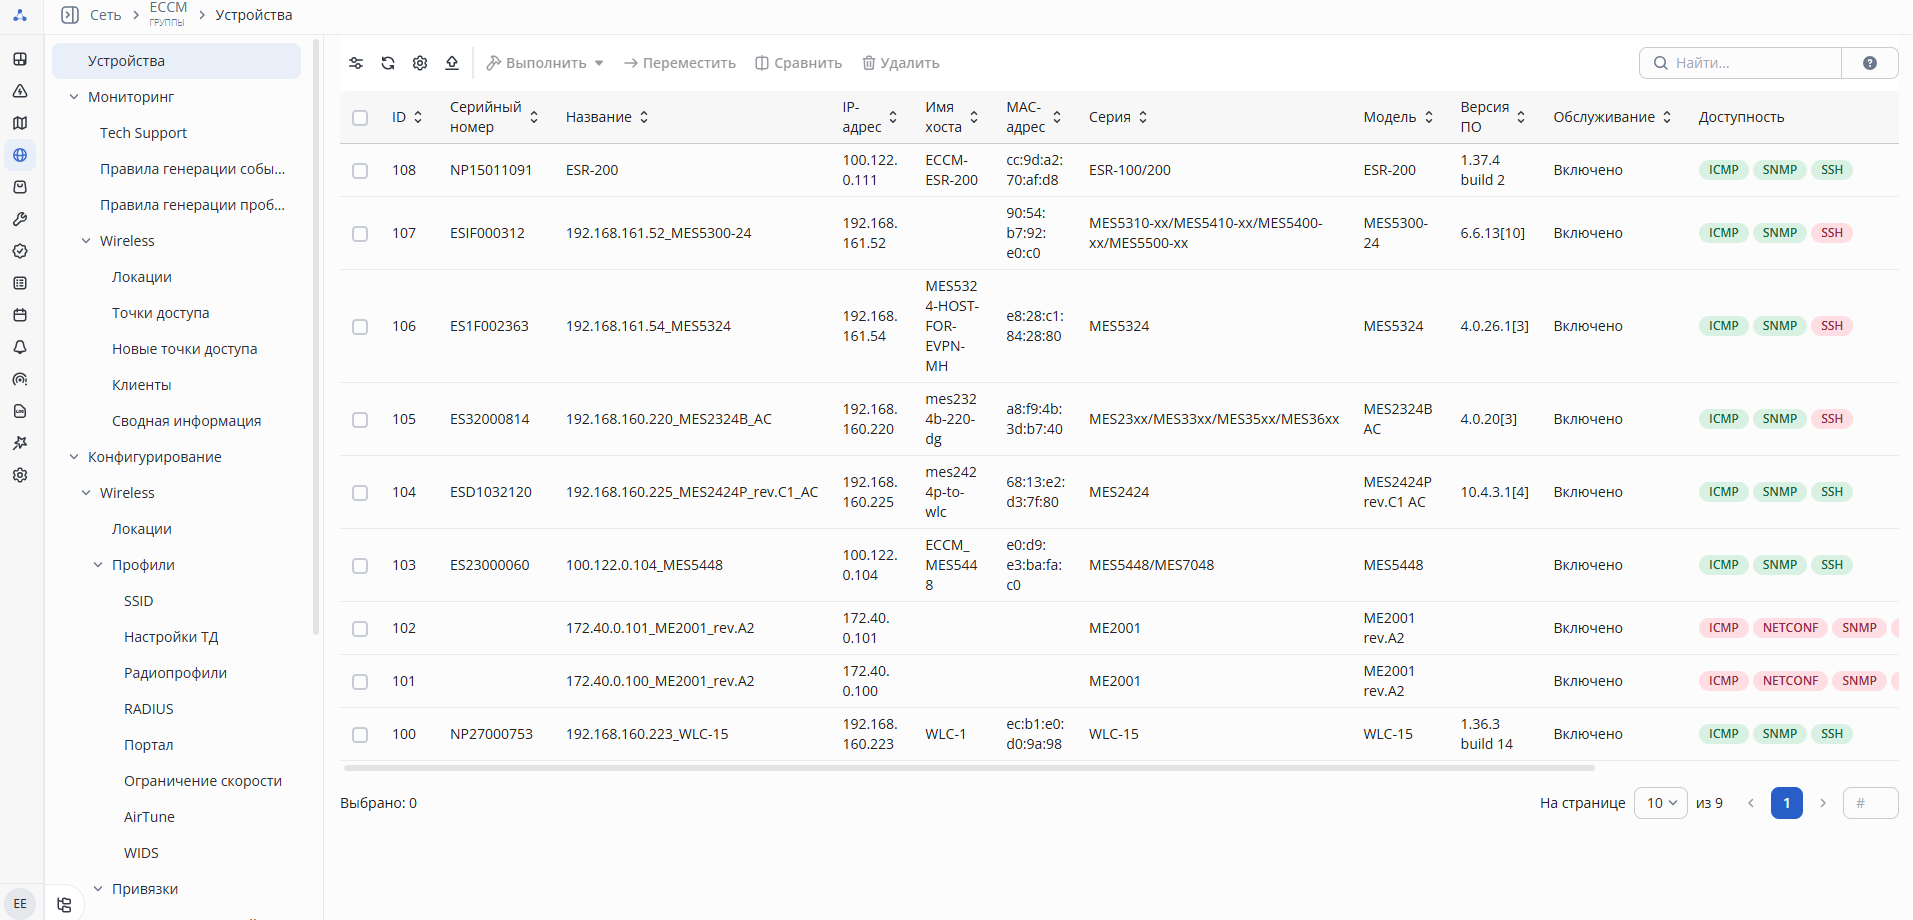Click the export upload icon in the toolbar
1913x920 pixels.
pyautogui.click(x=452, y=63)
